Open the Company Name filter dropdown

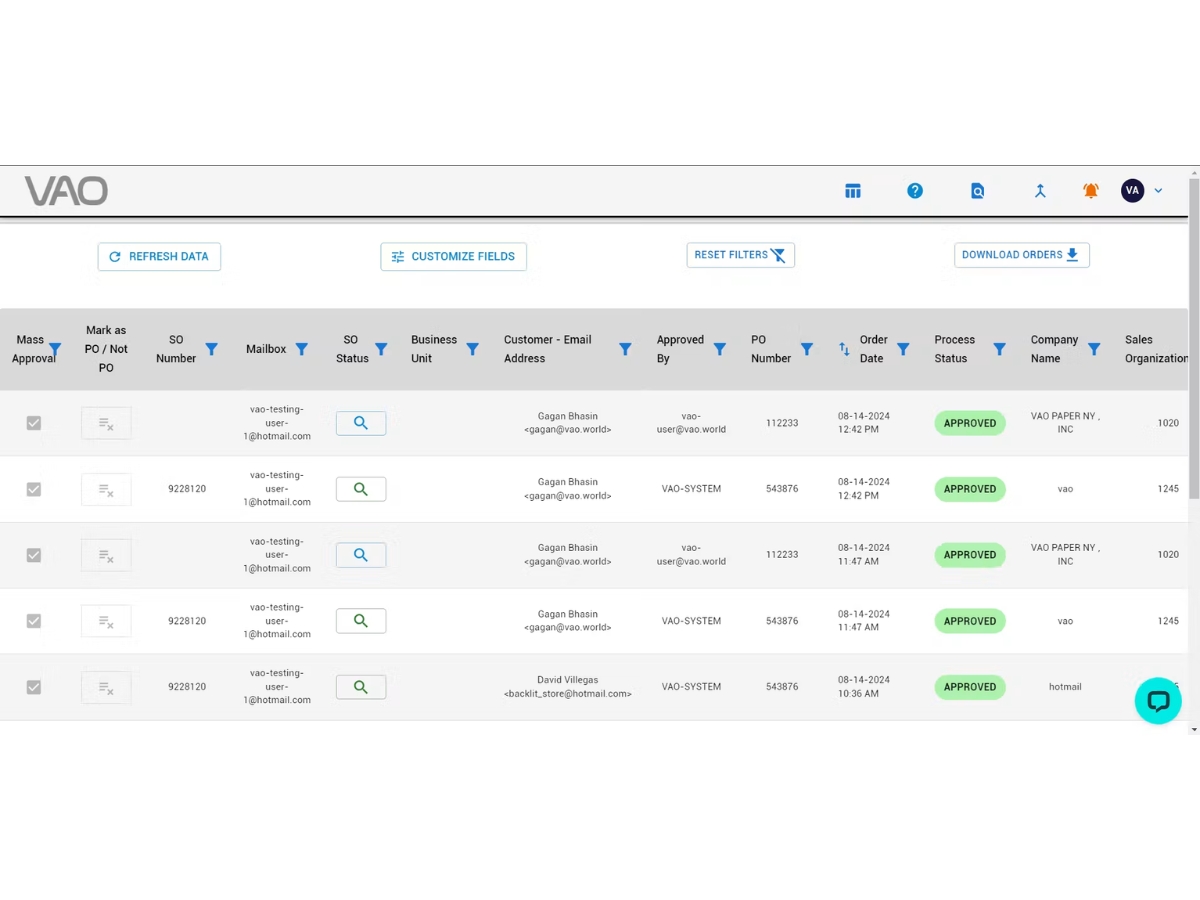click(1094, 349)
